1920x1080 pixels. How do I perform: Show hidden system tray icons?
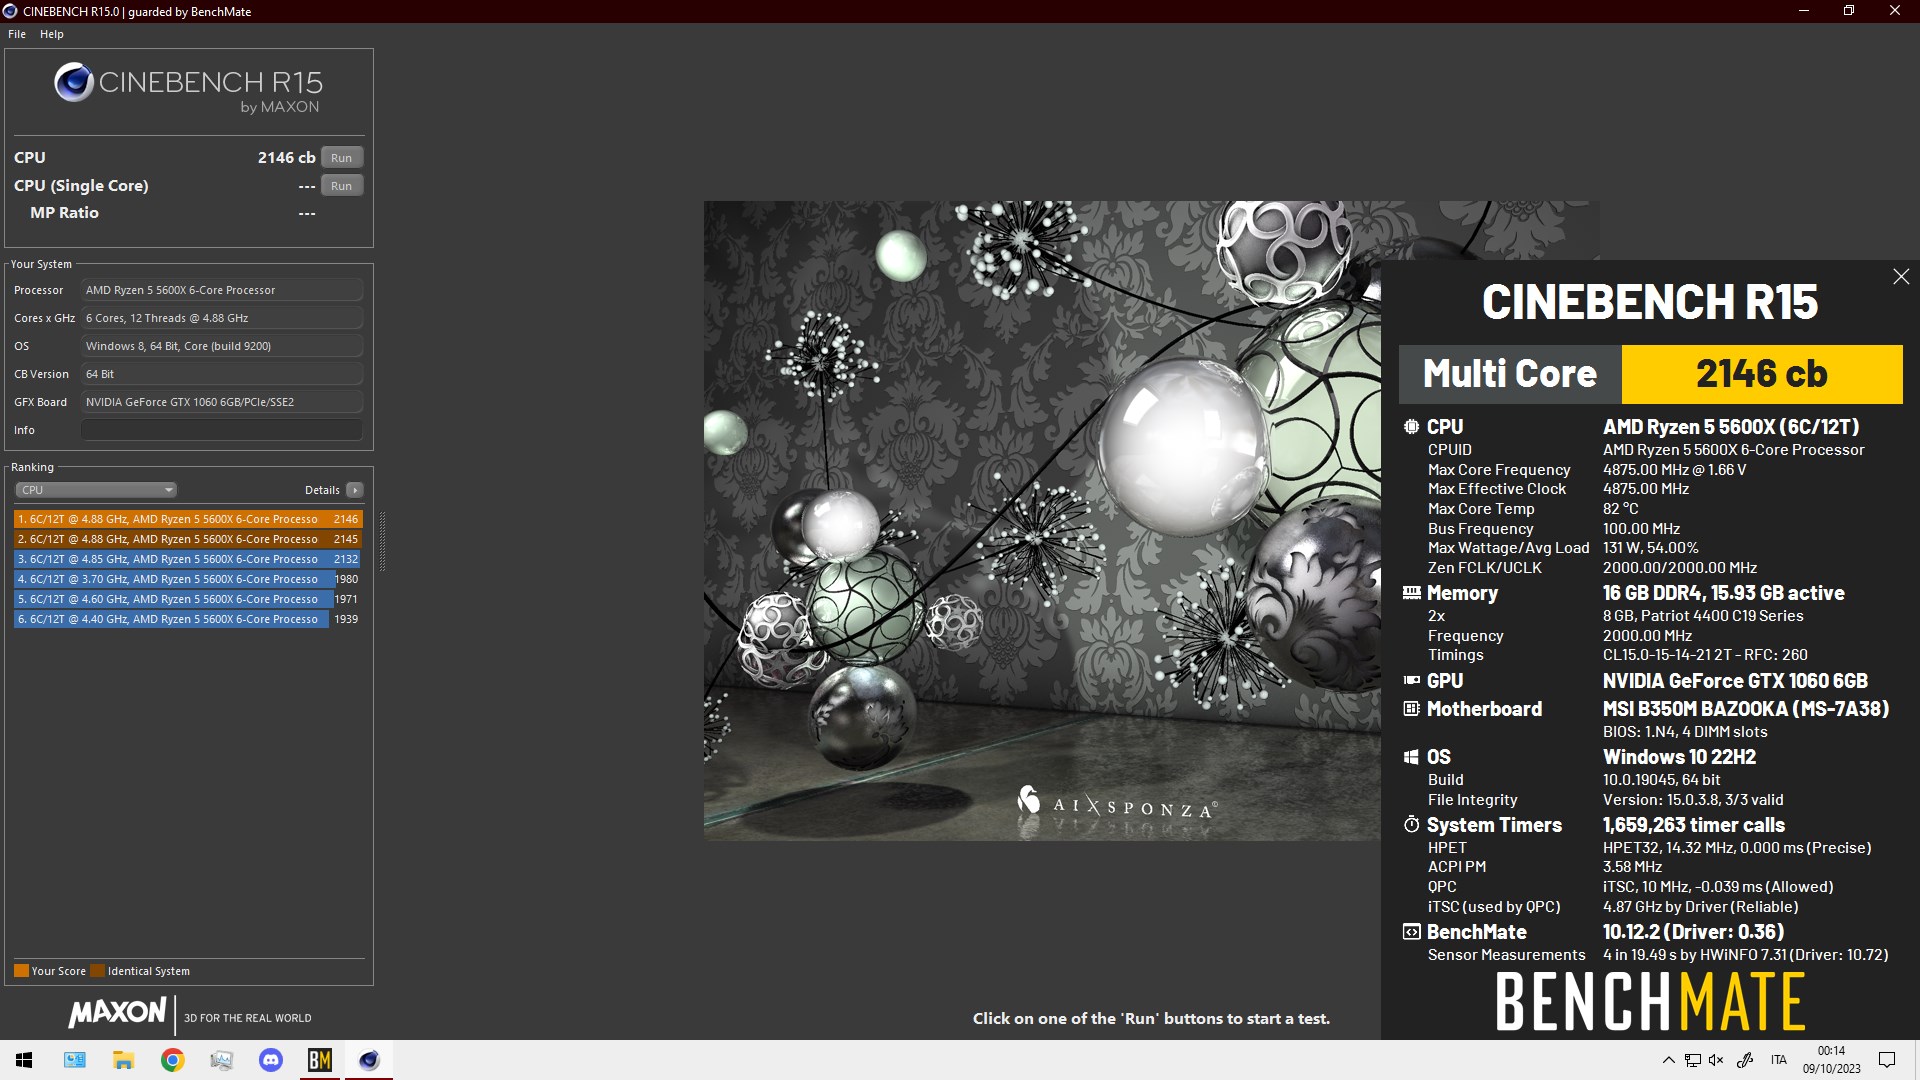point(1668,1060)
